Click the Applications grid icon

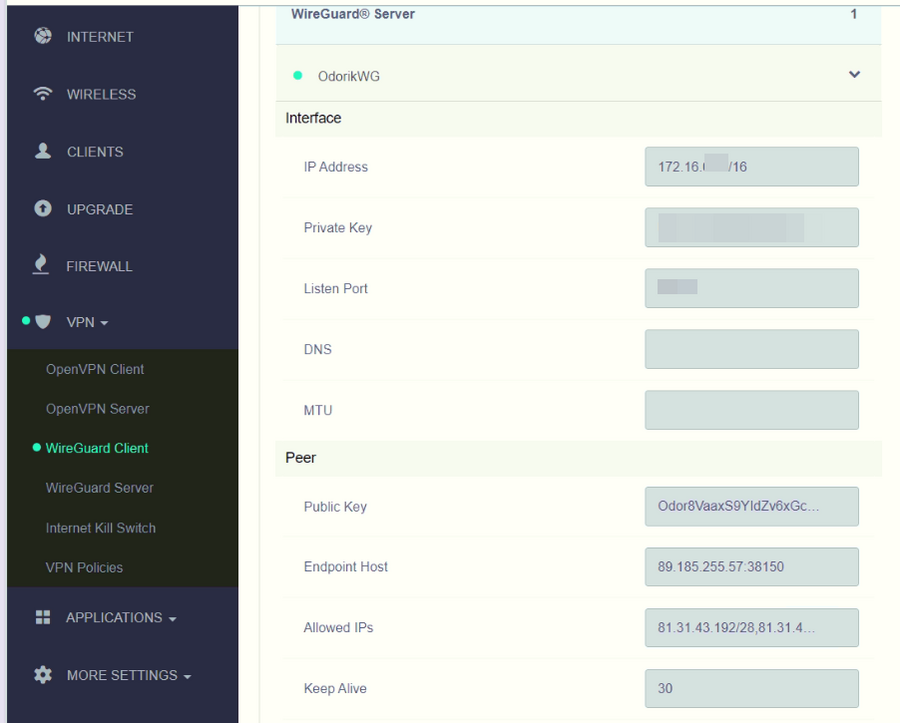(x=42, y=617)
